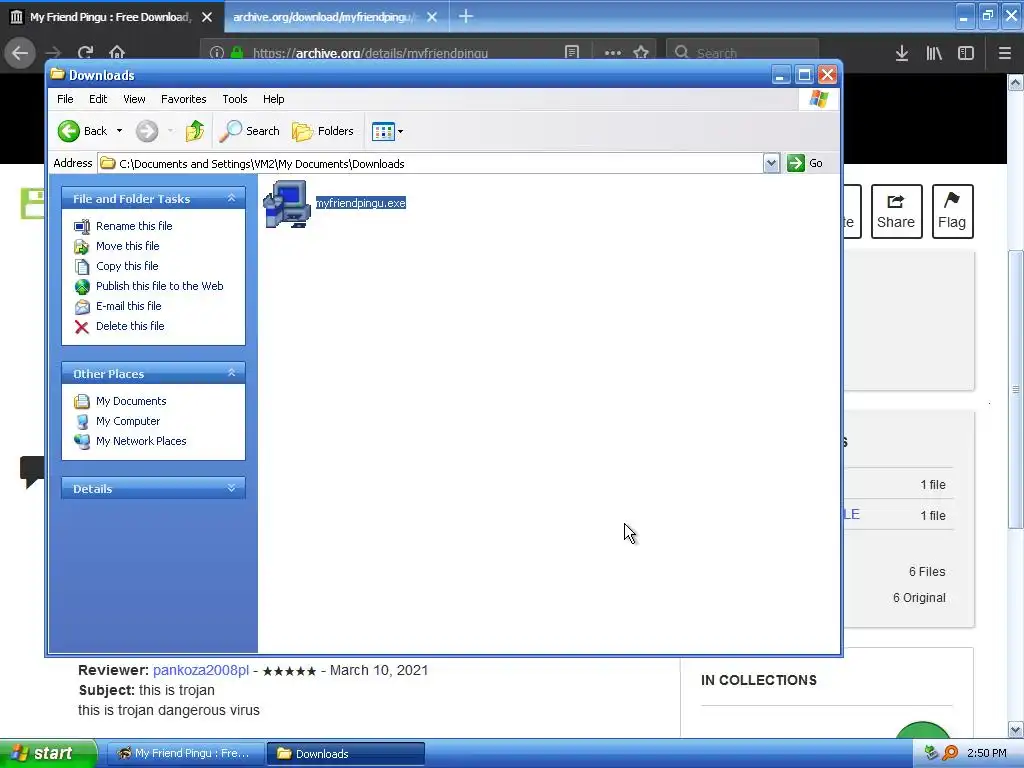
Task: Click the E-mail envelope icon
Action: point(82,307)
